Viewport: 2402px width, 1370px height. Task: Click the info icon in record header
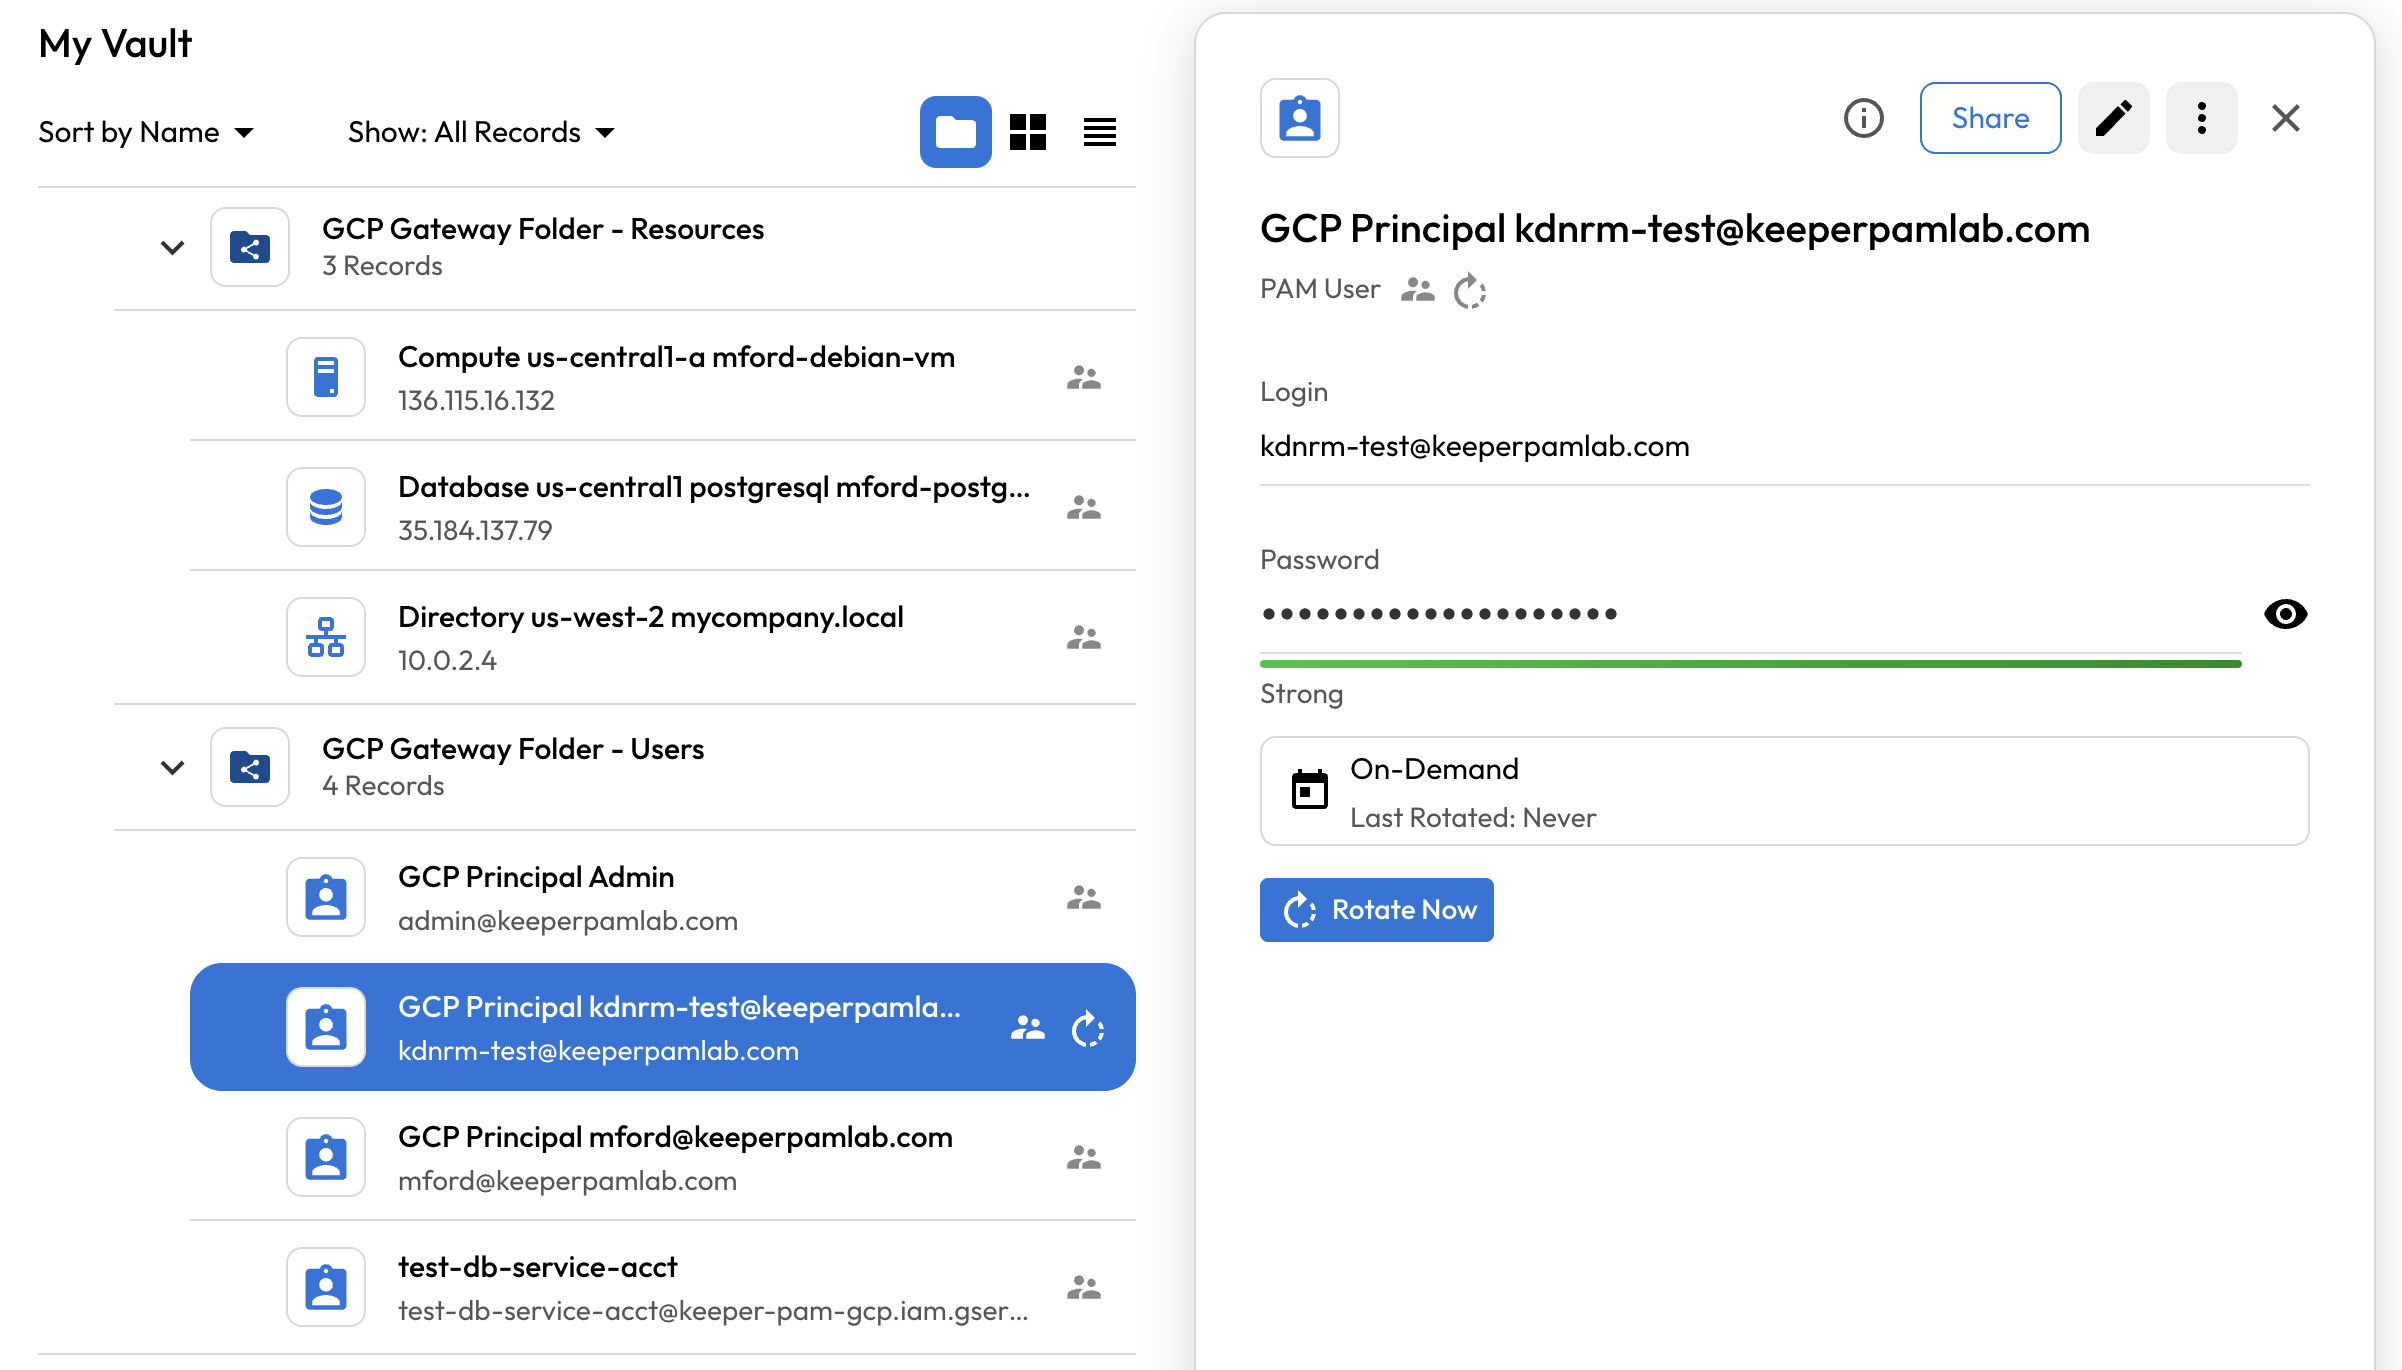pos(1863,118)
